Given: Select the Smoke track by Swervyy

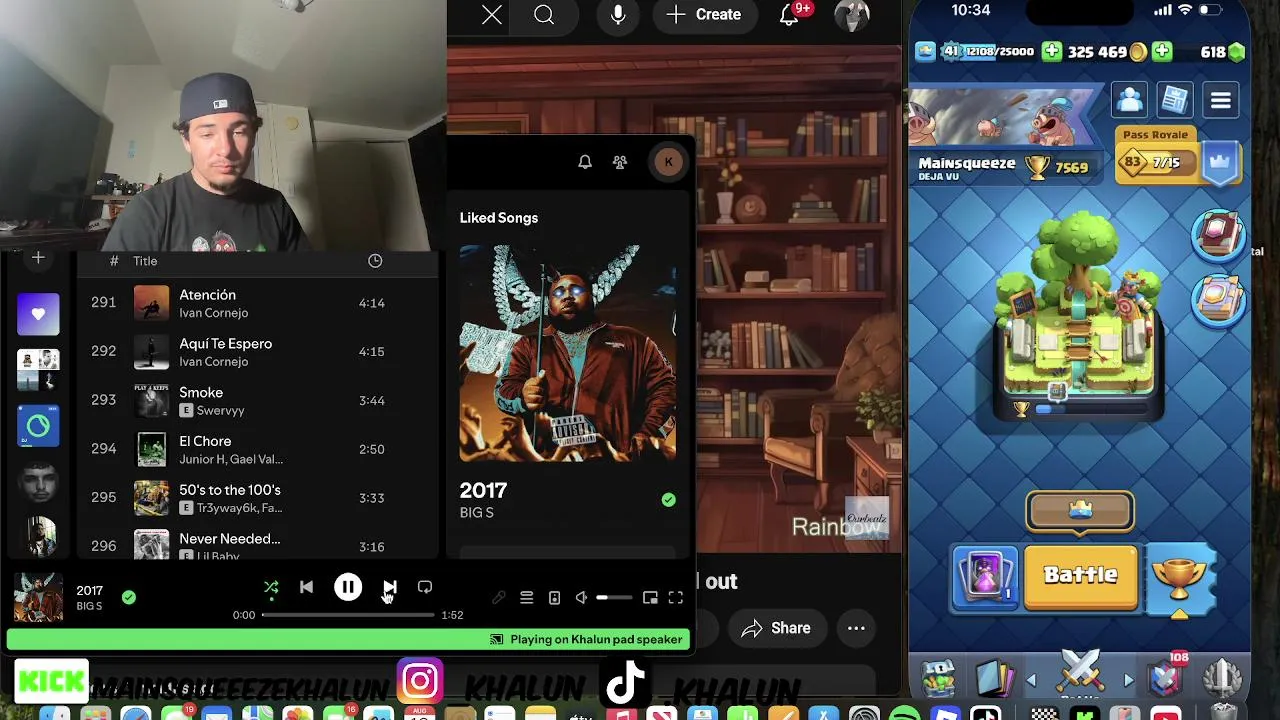Looking at the screenshot, I should (x=258, y=401).
